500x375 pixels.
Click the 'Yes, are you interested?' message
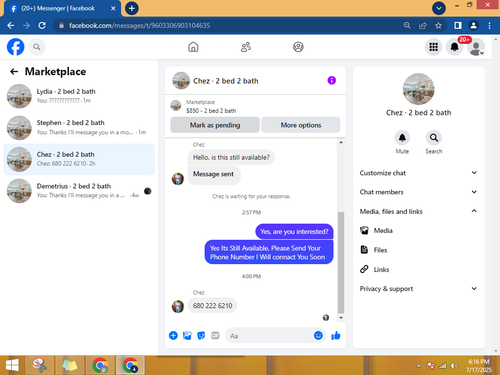pos(294,232)
